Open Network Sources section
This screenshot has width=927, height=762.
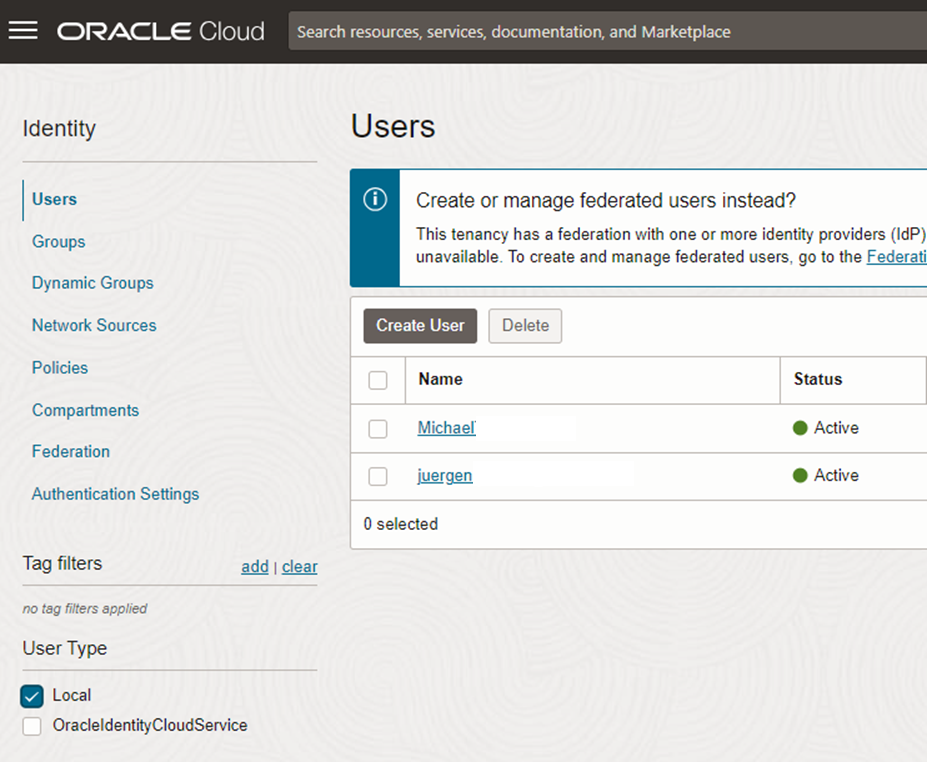point(94,325)
